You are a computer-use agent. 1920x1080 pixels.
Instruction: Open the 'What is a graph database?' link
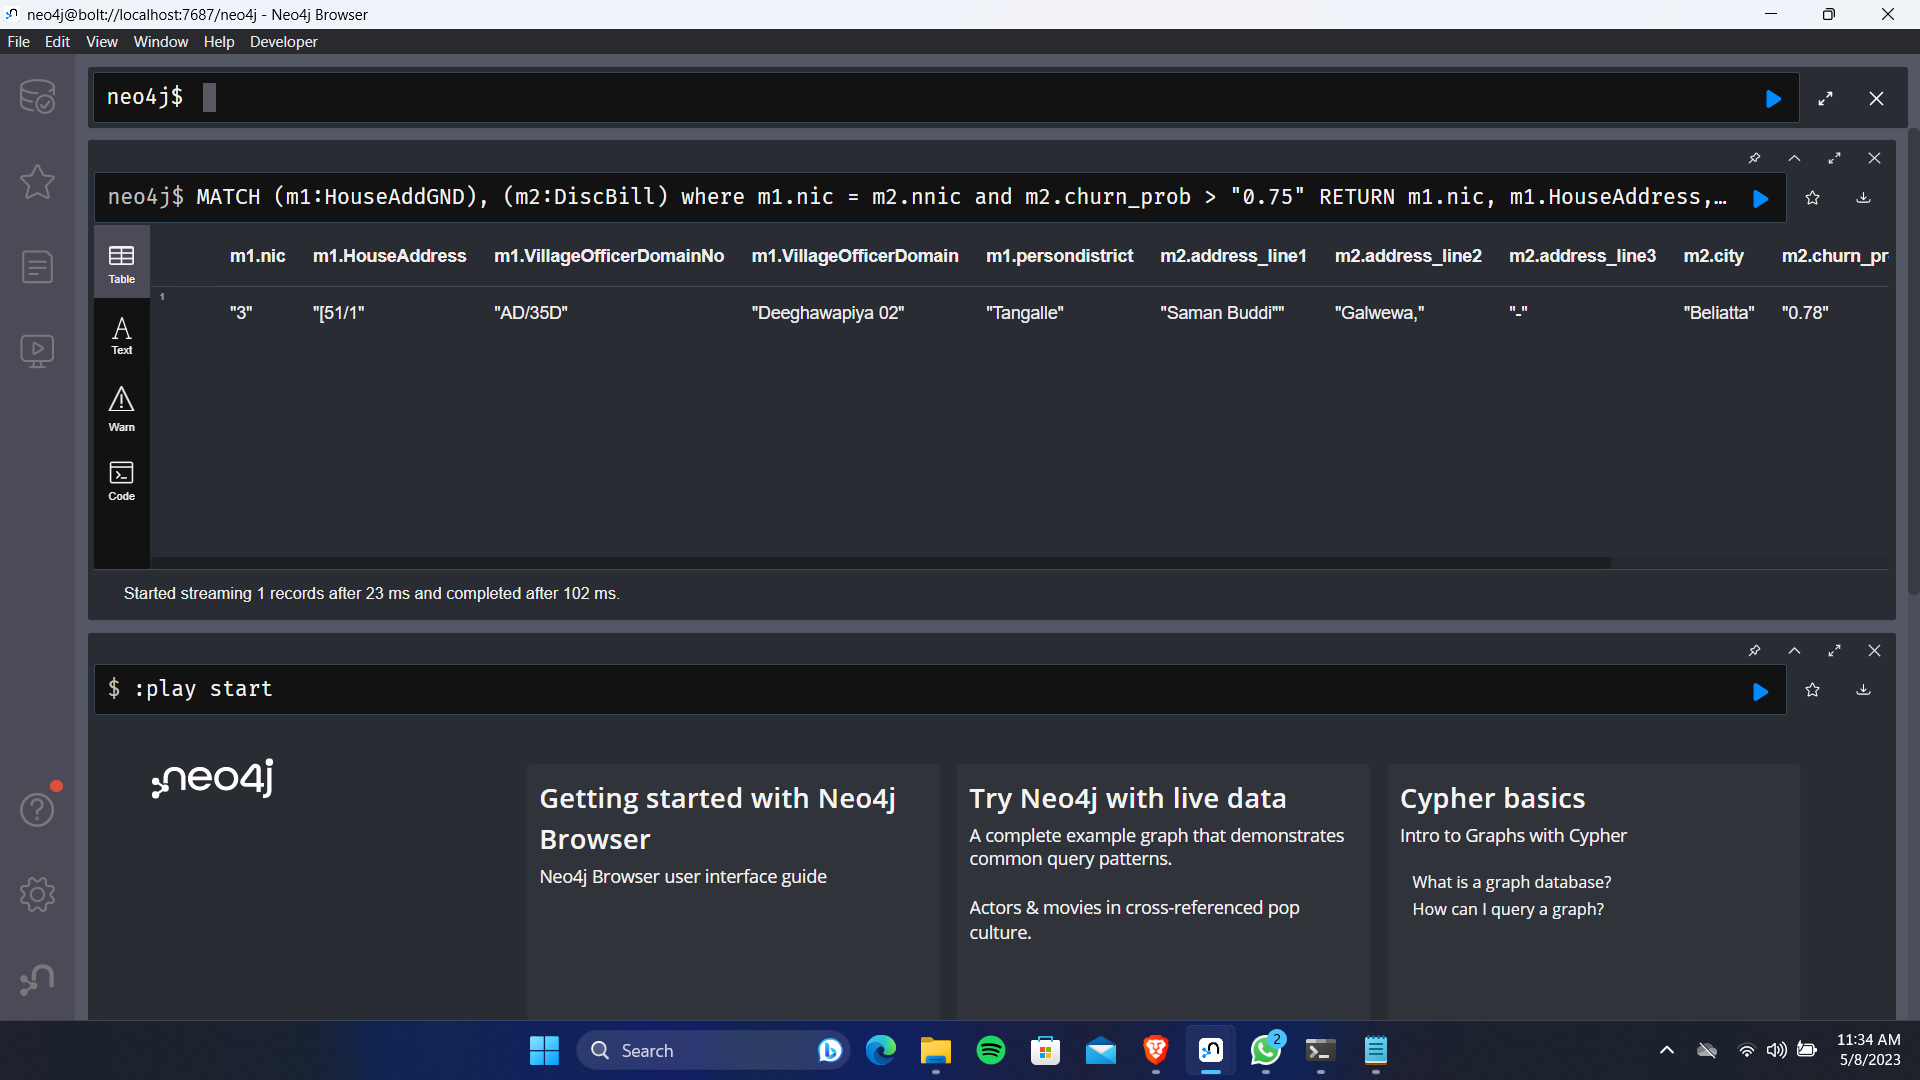pos(1511,882)
